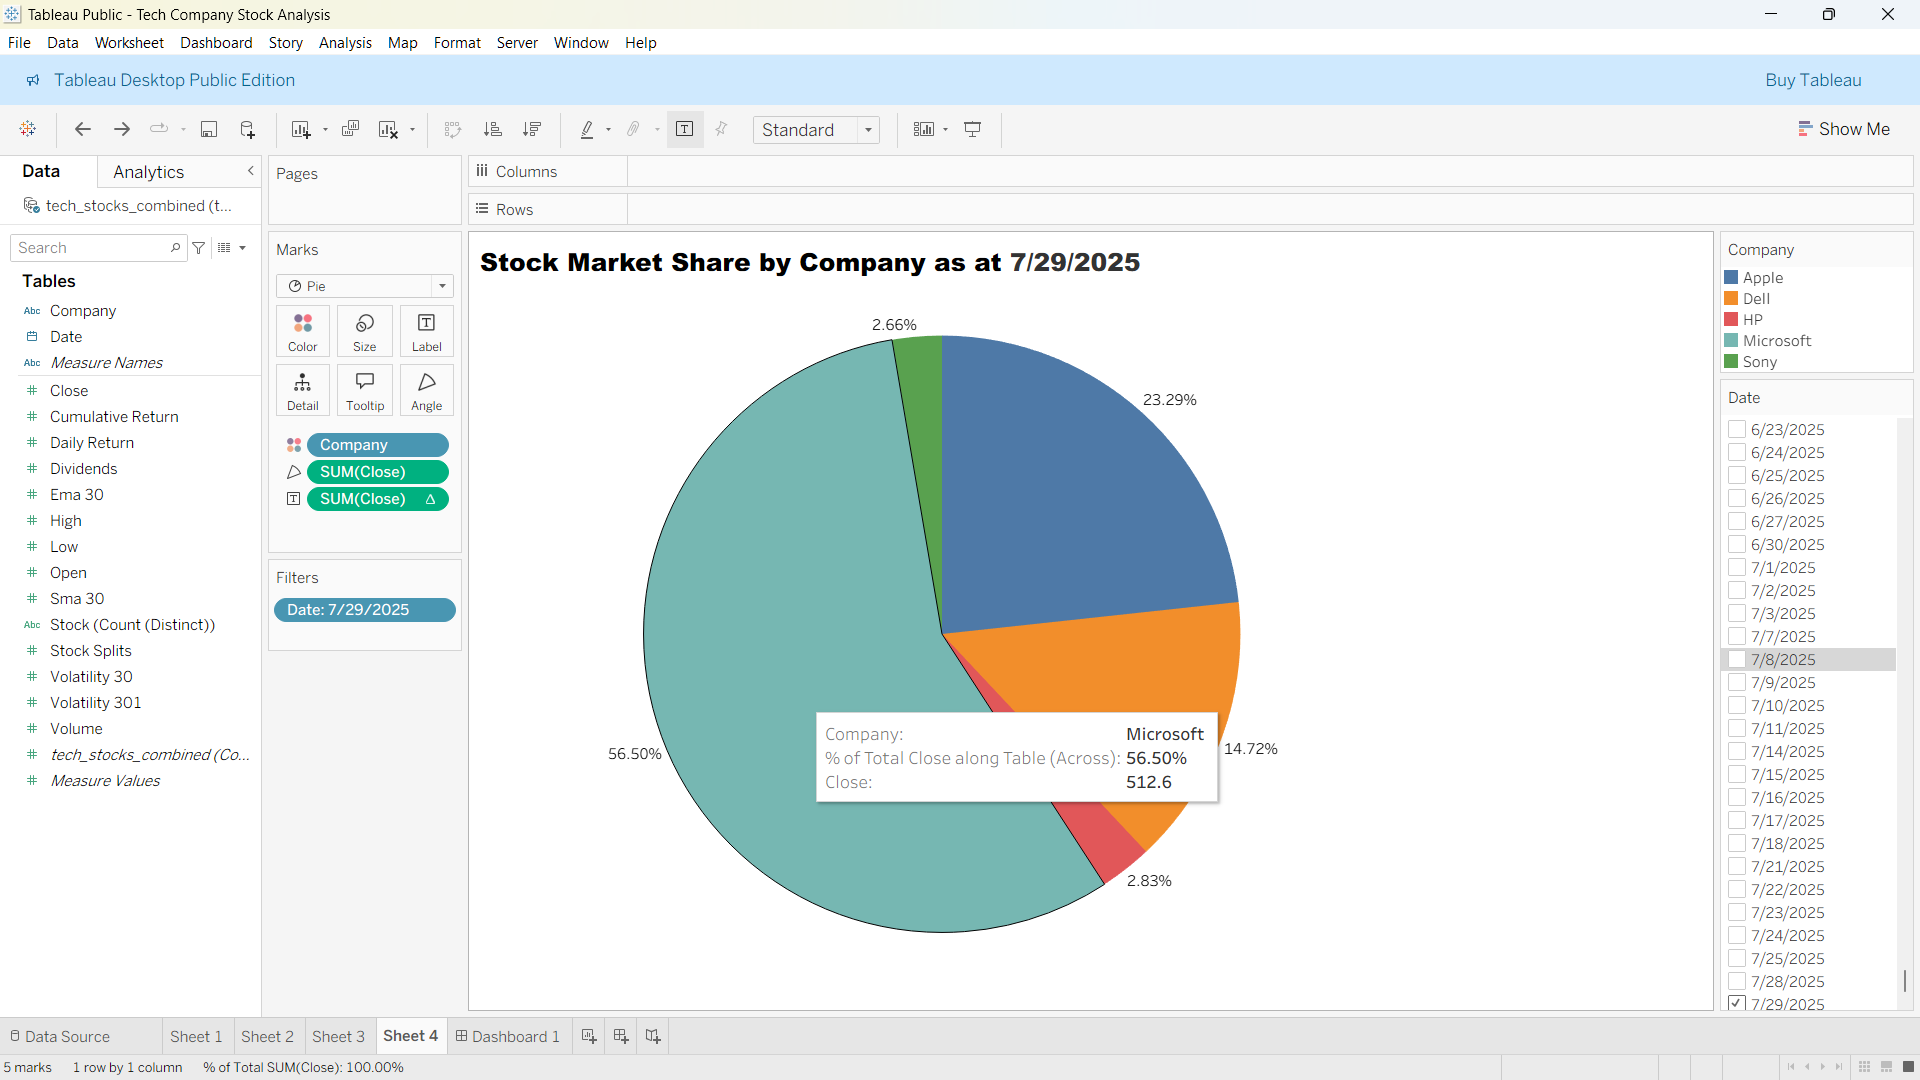
Task: Check the 7/24/2025 date filter box
Action: [1737, 935]
